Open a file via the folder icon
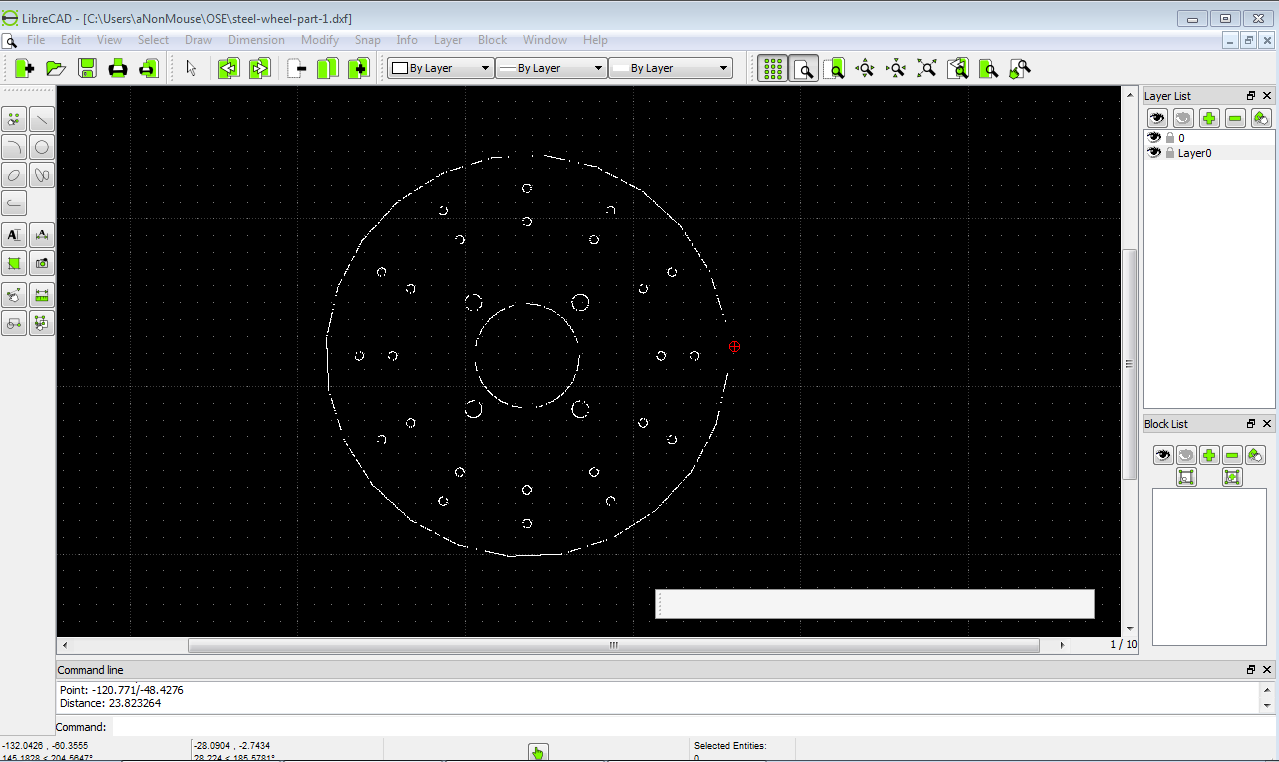The height and width of the screenshot is (762, 1279). point(56,68)
